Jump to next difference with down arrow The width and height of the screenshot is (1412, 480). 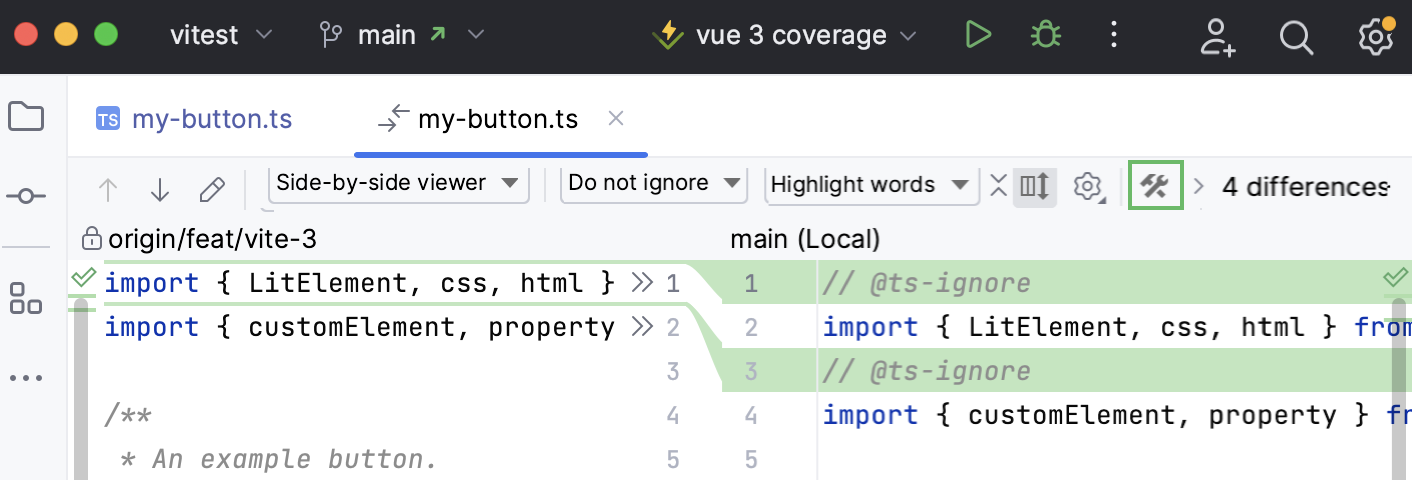click(x=159, y=189)
